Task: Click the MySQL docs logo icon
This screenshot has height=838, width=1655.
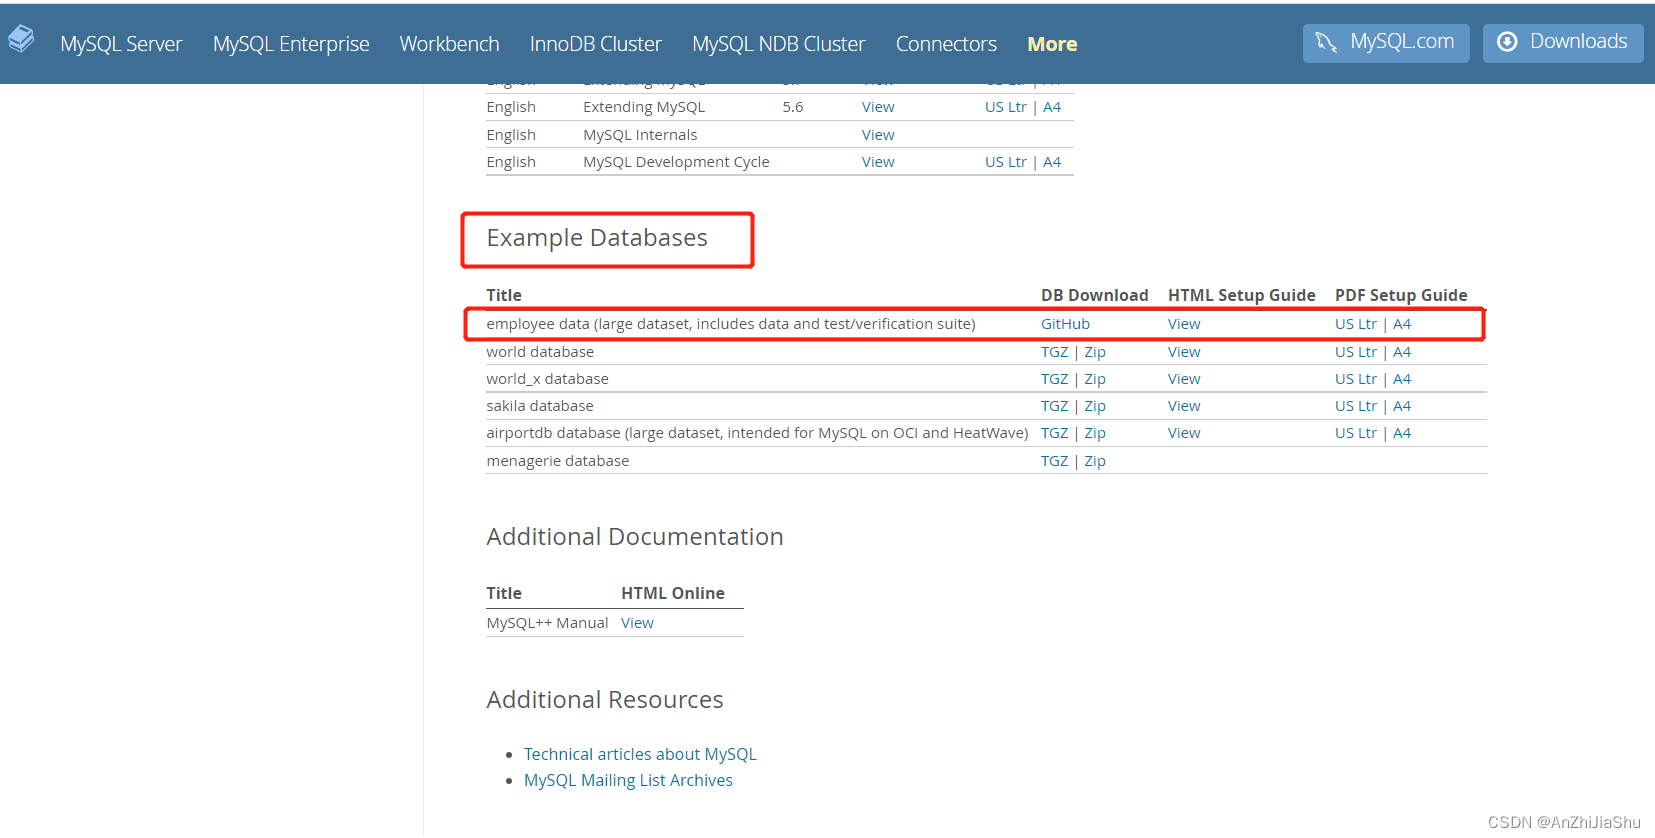Action: pyautogui.click(x=21, y=40)
